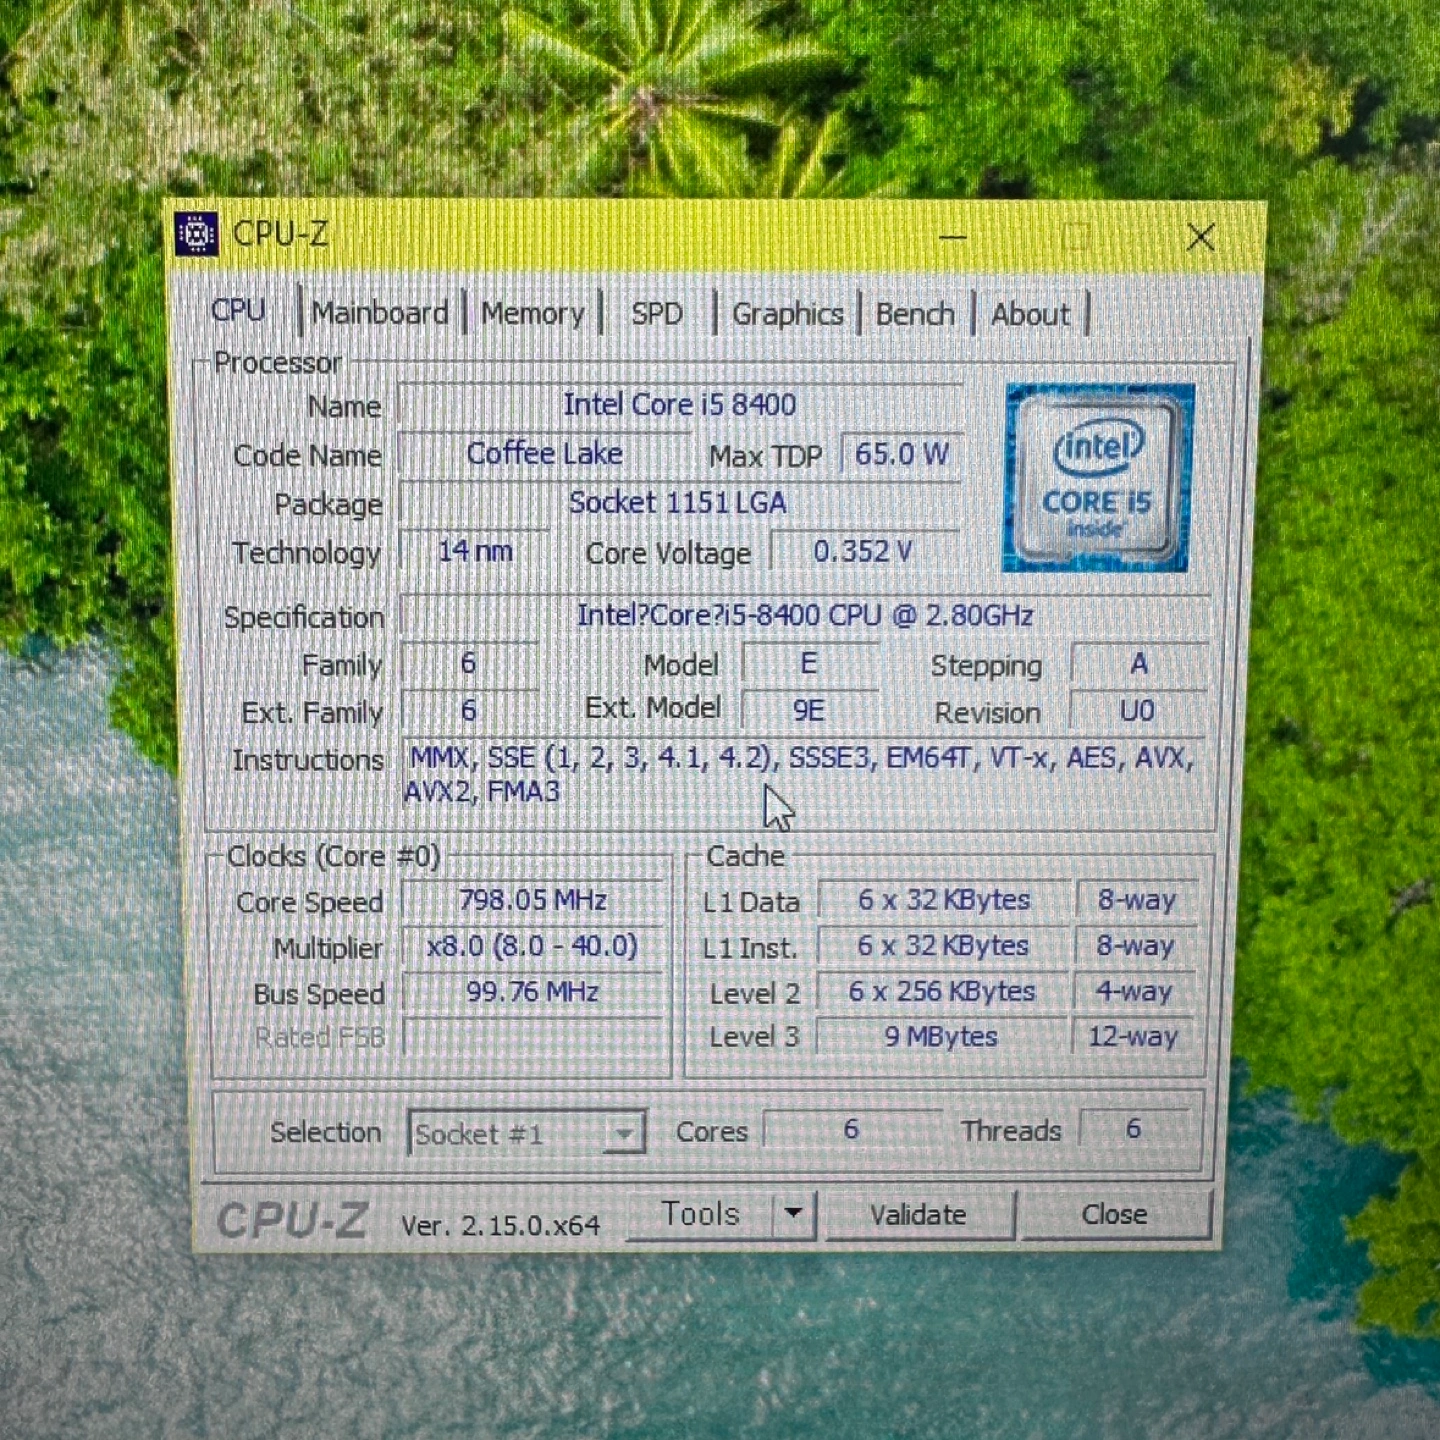Viewport: 1440px width, 1440px height.
Task: Click the Threads value field
Action: click(x=1134, y=1129)
